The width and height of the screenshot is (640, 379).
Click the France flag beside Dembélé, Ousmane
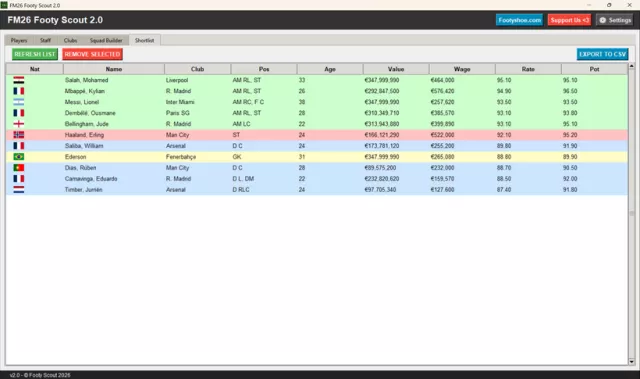tap(19, 113)
